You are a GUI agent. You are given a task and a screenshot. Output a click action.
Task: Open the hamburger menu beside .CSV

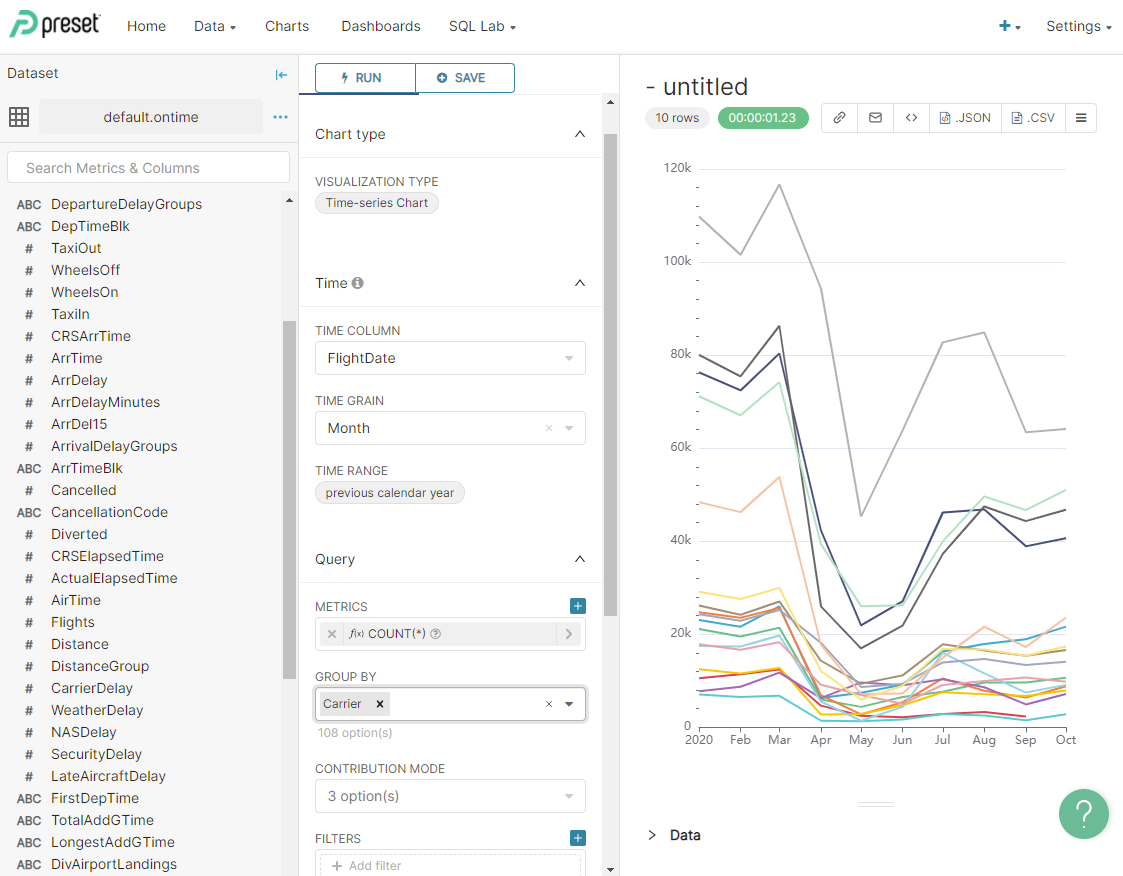(1081, 118)
